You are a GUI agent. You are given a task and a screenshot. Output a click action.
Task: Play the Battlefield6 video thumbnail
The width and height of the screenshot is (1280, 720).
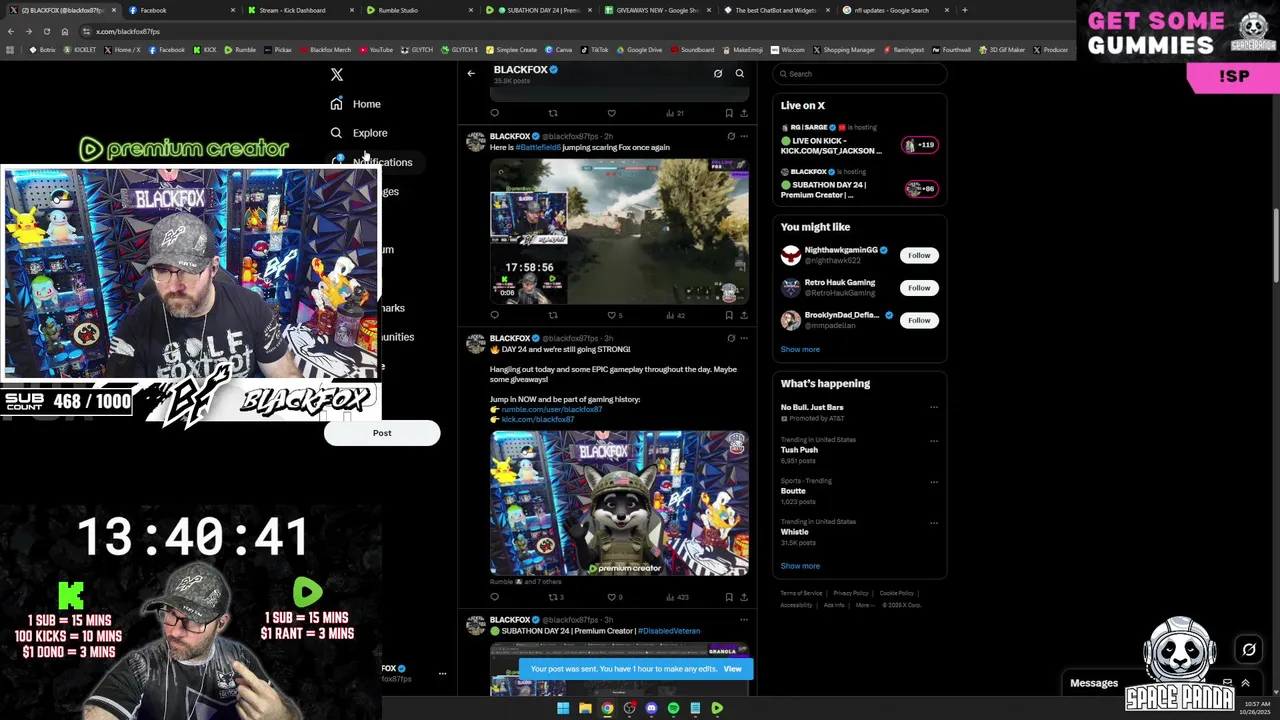[619, 231]
